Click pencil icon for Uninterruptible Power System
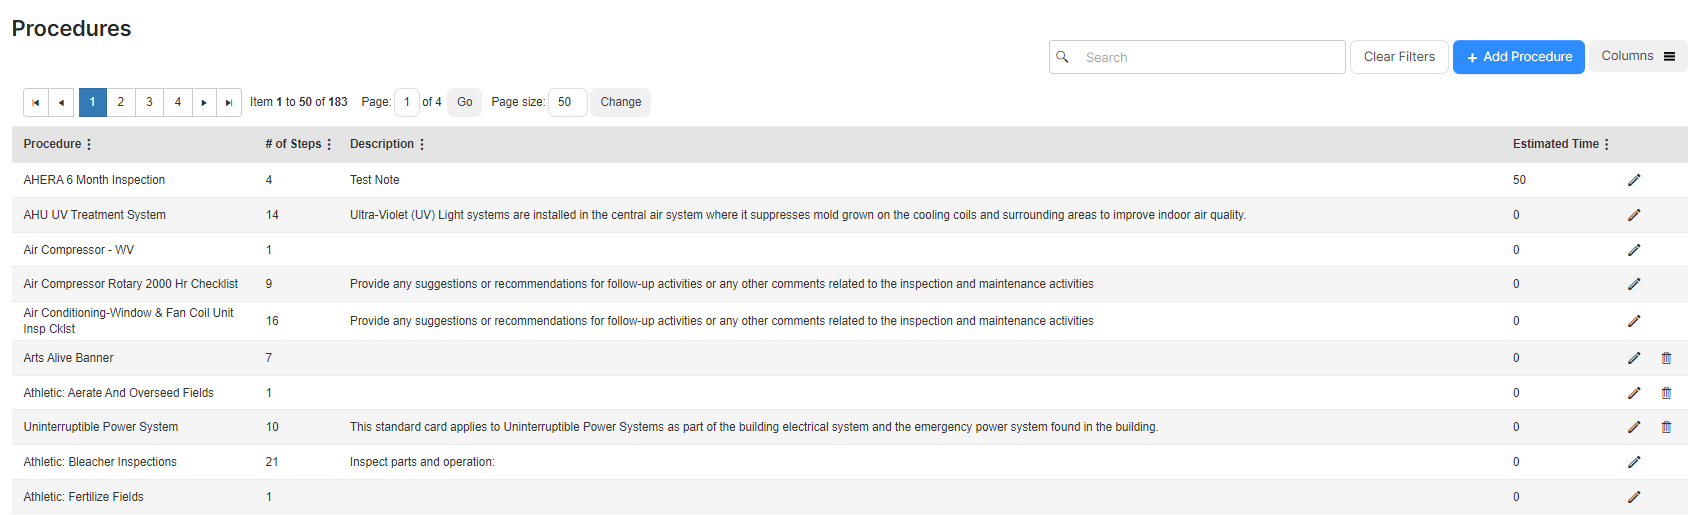 tap(1634, 427)
